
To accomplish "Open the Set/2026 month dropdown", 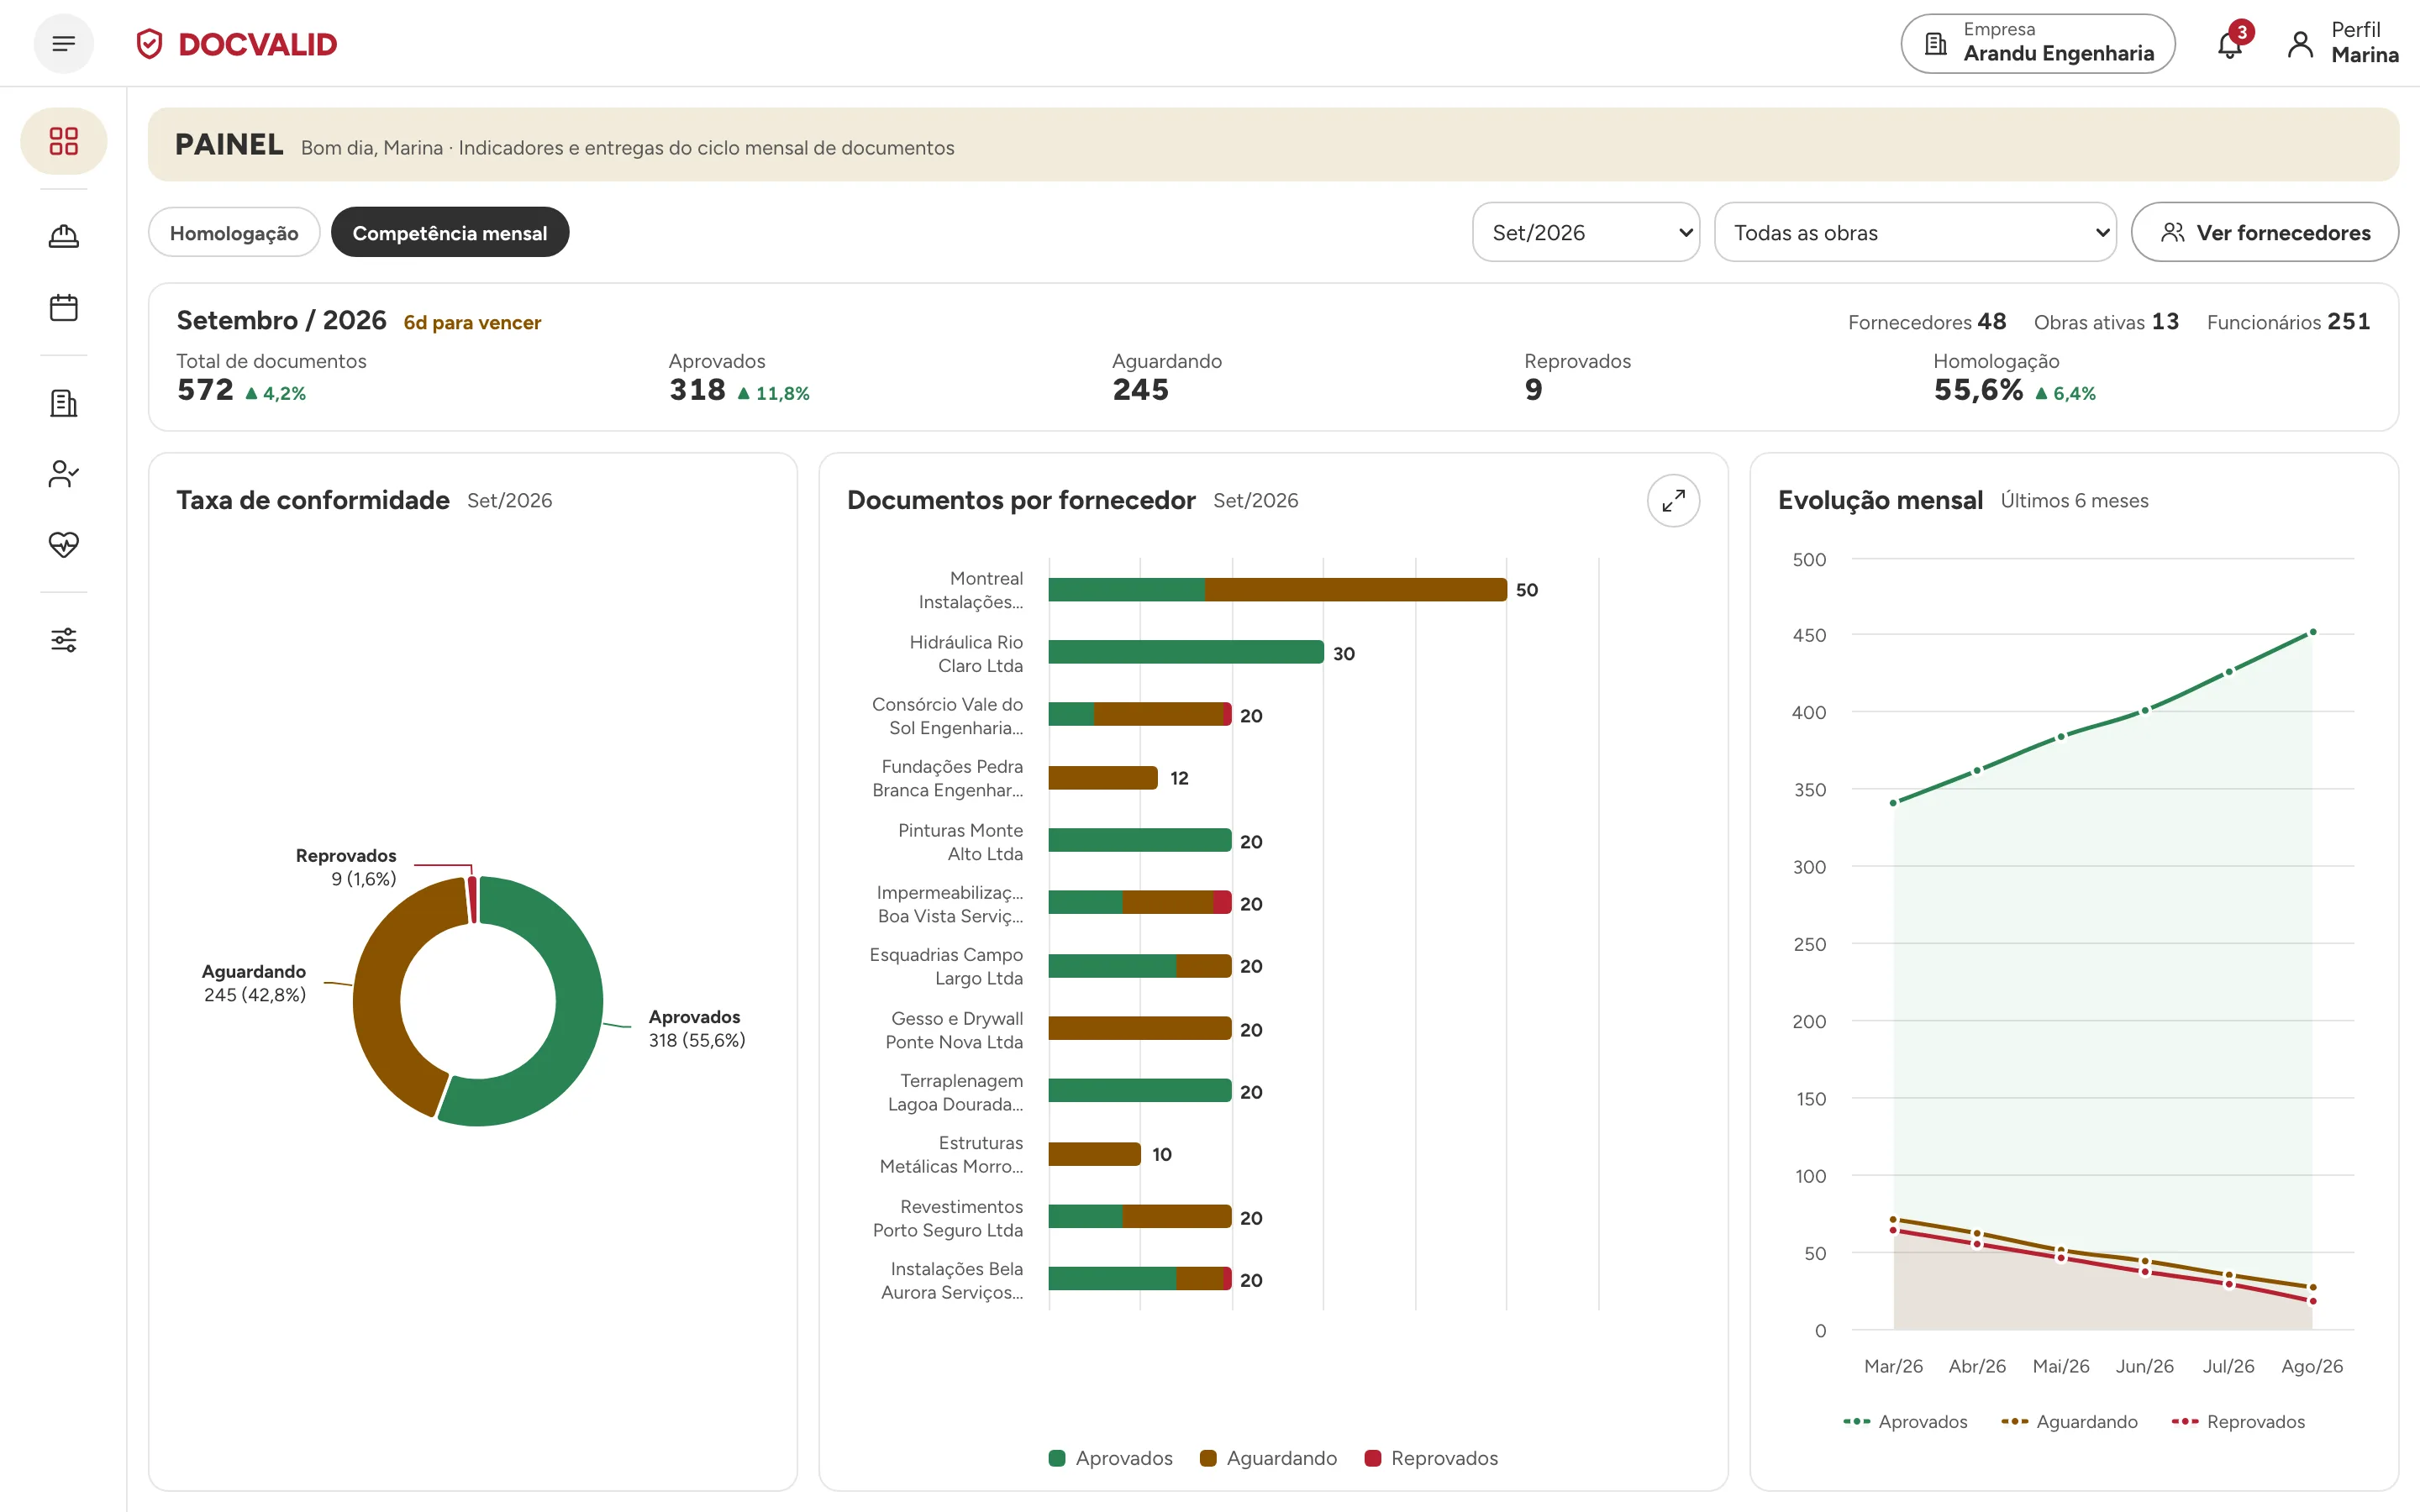I will (1586, 233).
